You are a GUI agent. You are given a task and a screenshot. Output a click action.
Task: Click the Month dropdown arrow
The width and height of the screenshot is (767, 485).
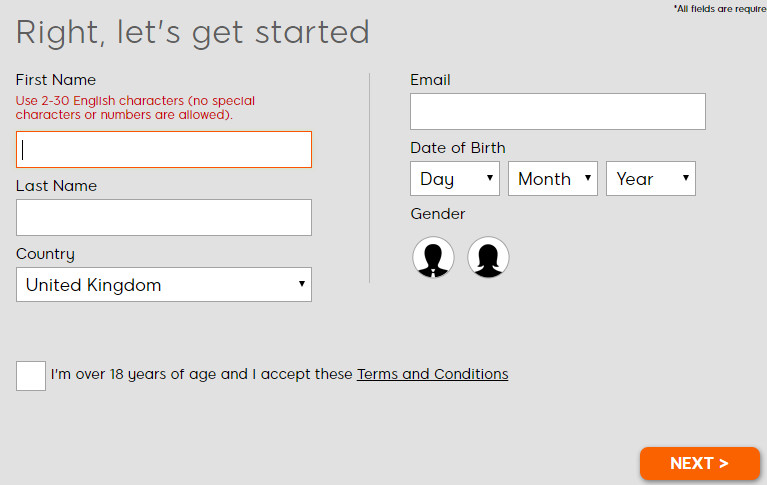[x=588, y=178]
